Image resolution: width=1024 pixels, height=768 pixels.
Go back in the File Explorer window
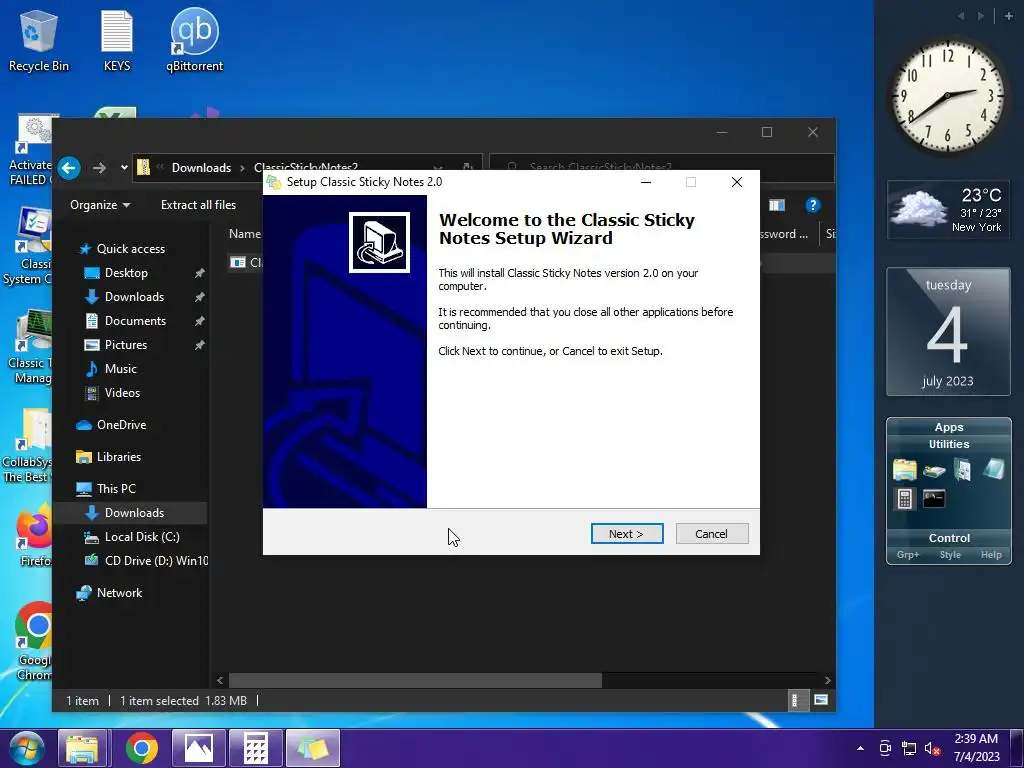69,168
